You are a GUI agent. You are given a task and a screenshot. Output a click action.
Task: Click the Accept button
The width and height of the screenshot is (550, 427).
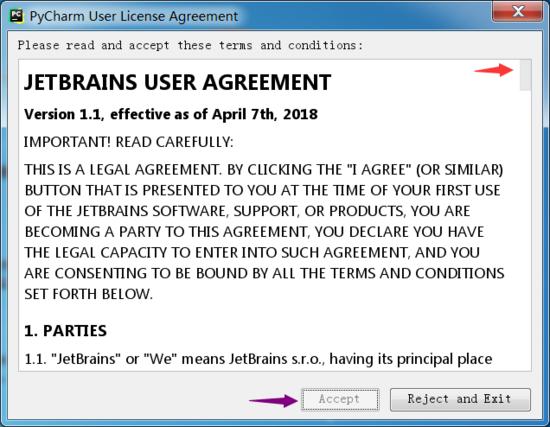(x=340, y=399)
